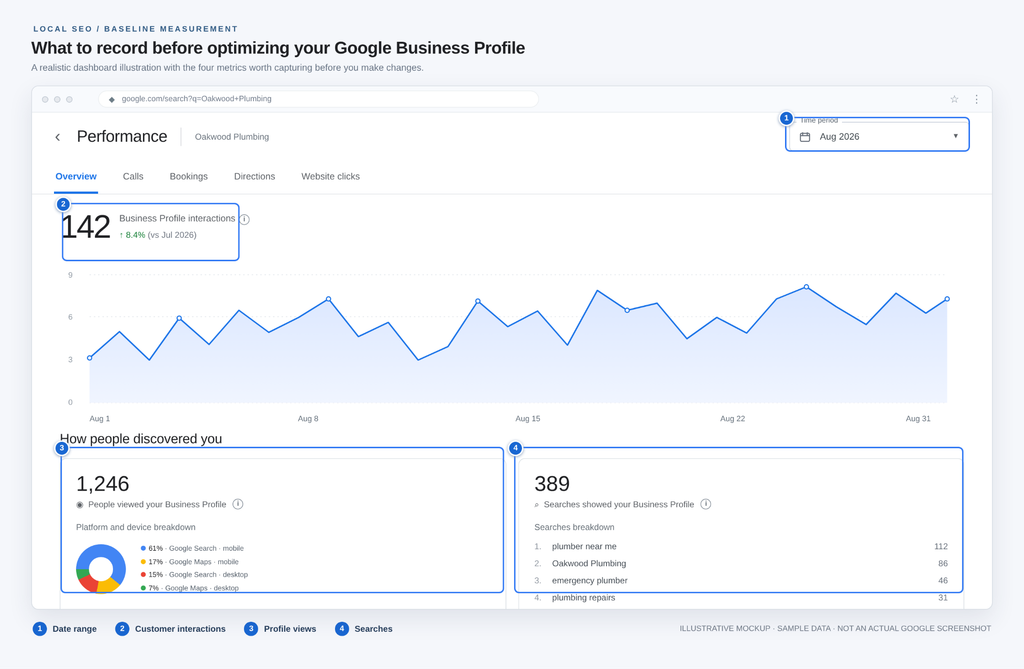The height and width of the screenshot is (669, 1024).
Task: Click 'Searches breakdown' label
Action: 574,527
